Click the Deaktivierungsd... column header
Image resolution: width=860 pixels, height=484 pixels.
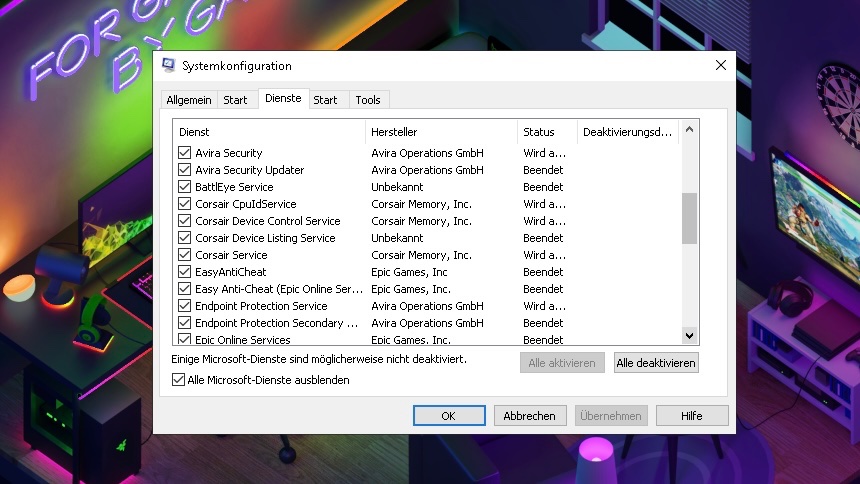point(628,132)
